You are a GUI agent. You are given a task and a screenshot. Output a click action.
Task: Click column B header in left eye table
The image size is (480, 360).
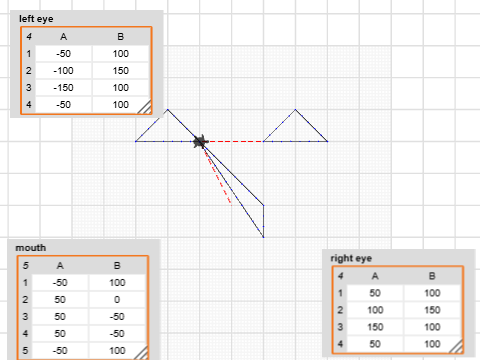point(121,37)
